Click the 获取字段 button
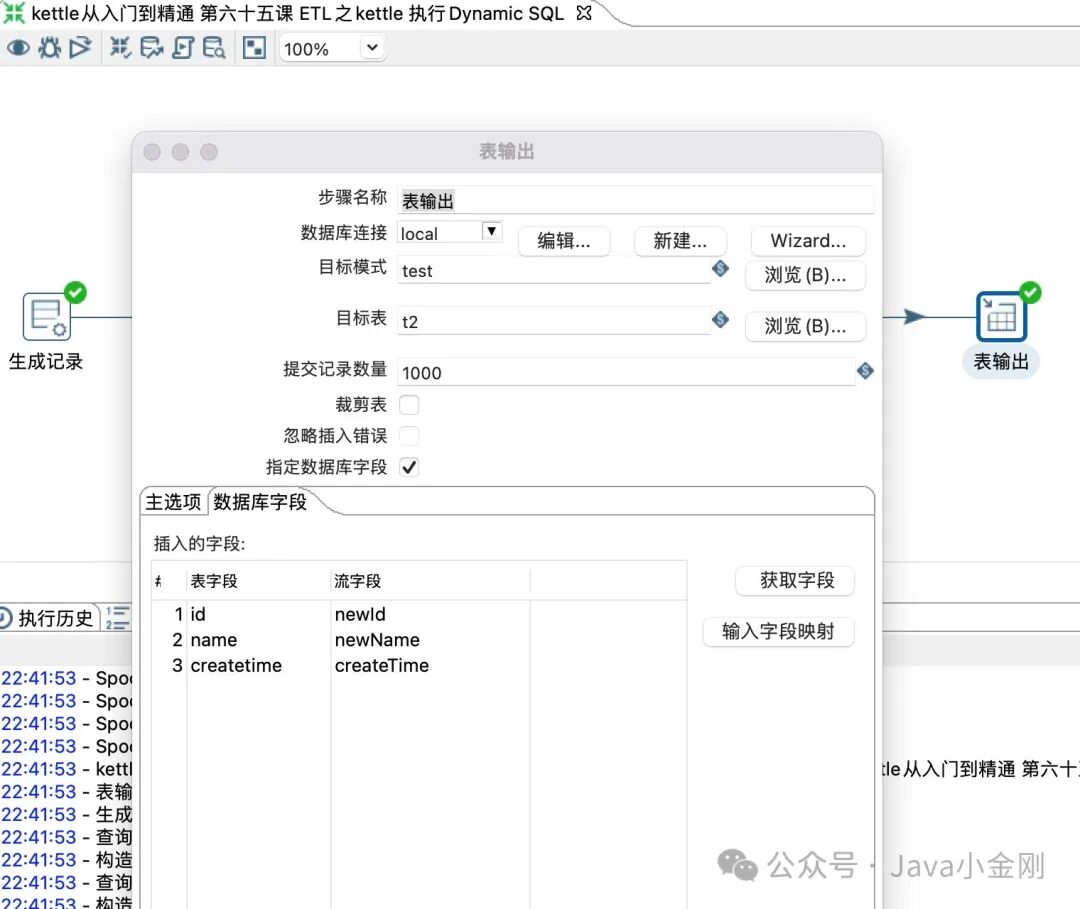The image size is (1080, 909). (x=795, y=581)
